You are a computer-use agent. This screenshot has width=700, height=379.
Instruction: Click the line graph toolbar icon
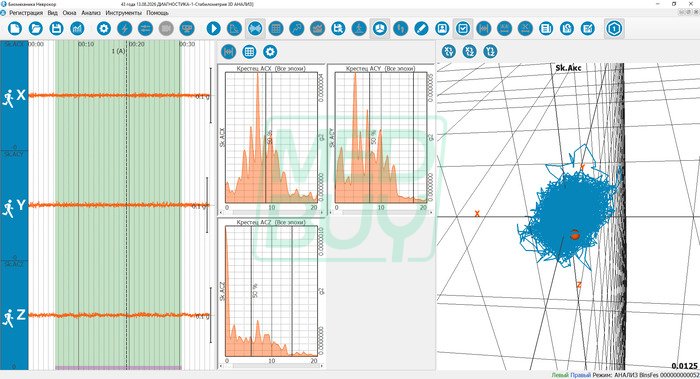(x=317, y=29)
